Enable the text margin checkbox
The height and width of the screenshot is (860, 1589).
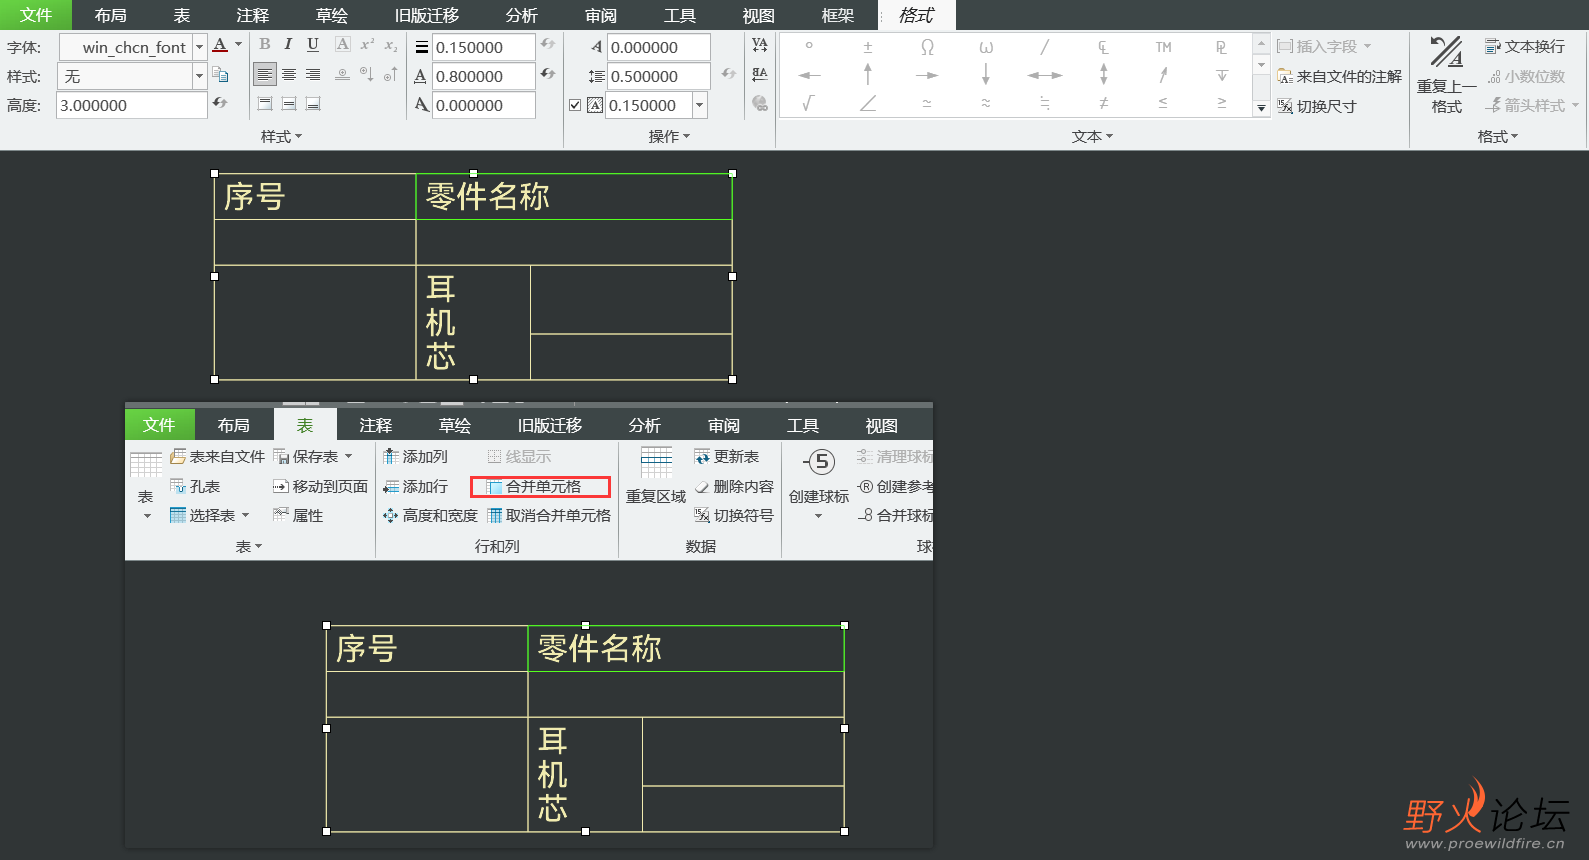(x=575, y=105)
